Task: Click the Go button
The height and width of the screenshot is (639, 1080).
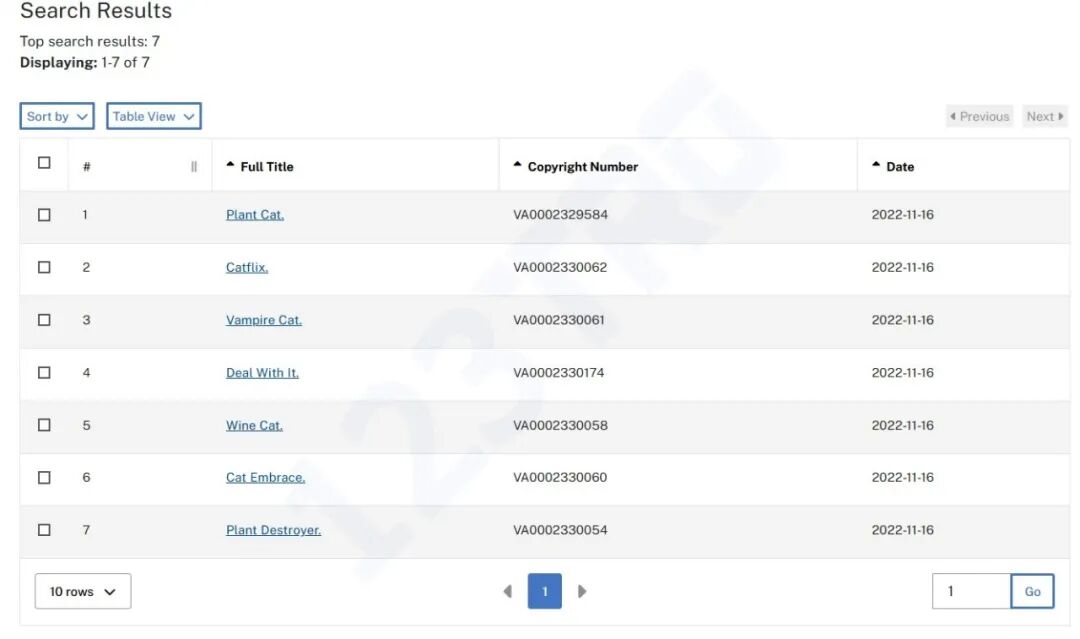Action: coord(1032,591)
